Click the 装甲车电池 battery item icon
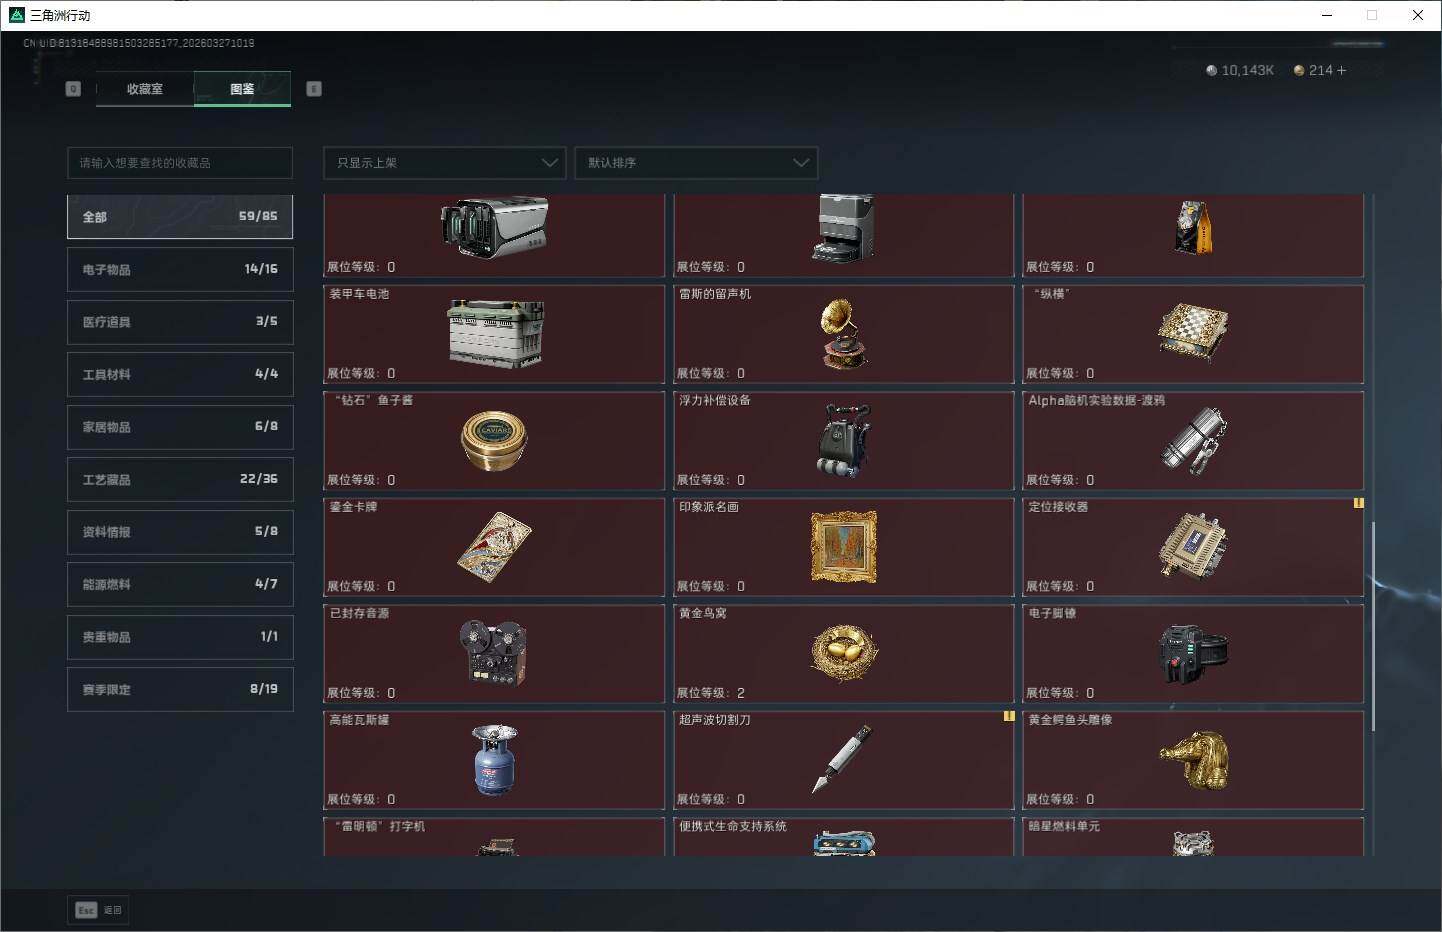This screenshot has width=1442, height=932. pos(494,334)
